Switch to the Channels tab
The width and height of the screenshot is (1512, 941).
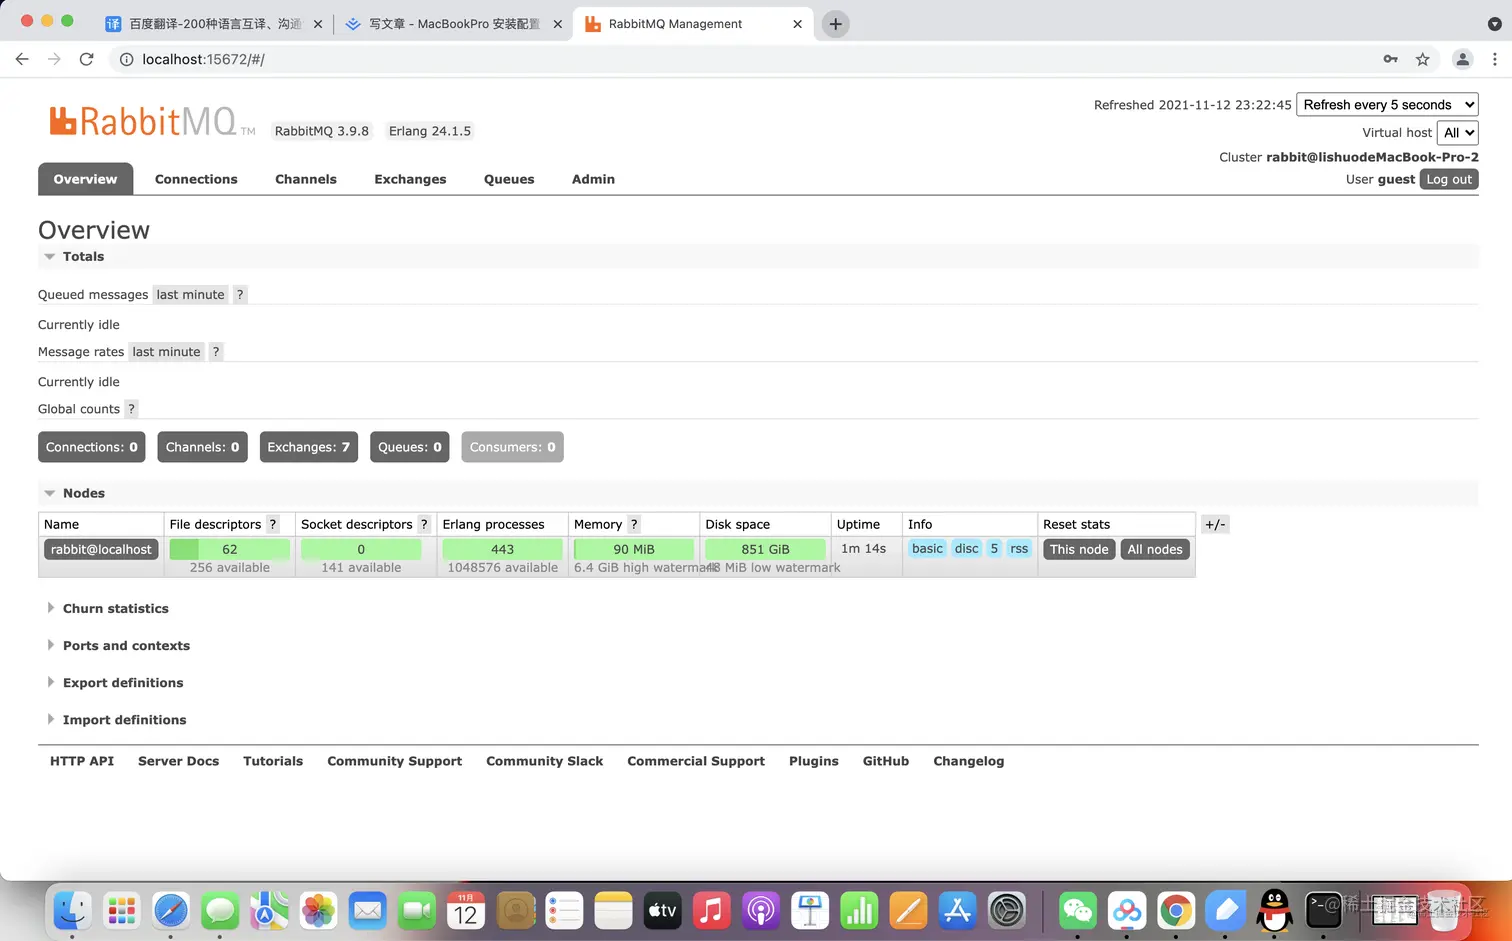(x=306, y=180)
